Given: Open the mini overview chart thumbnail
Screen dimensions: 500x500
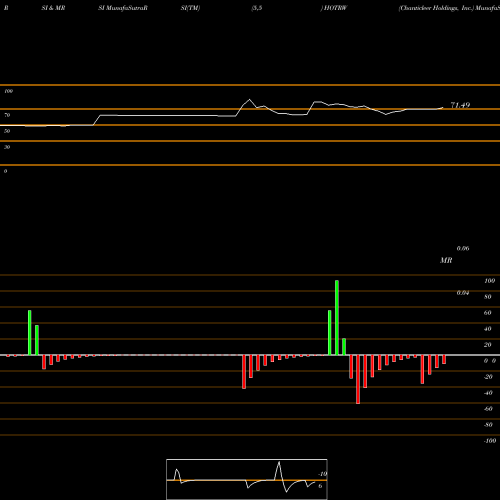Looking at the screenshot, I should tap(247, 479).
